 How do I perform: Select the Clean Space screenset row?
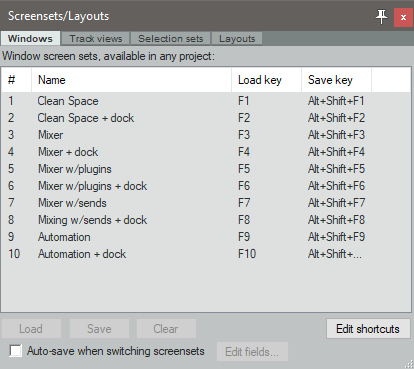[x=206, y=101]
